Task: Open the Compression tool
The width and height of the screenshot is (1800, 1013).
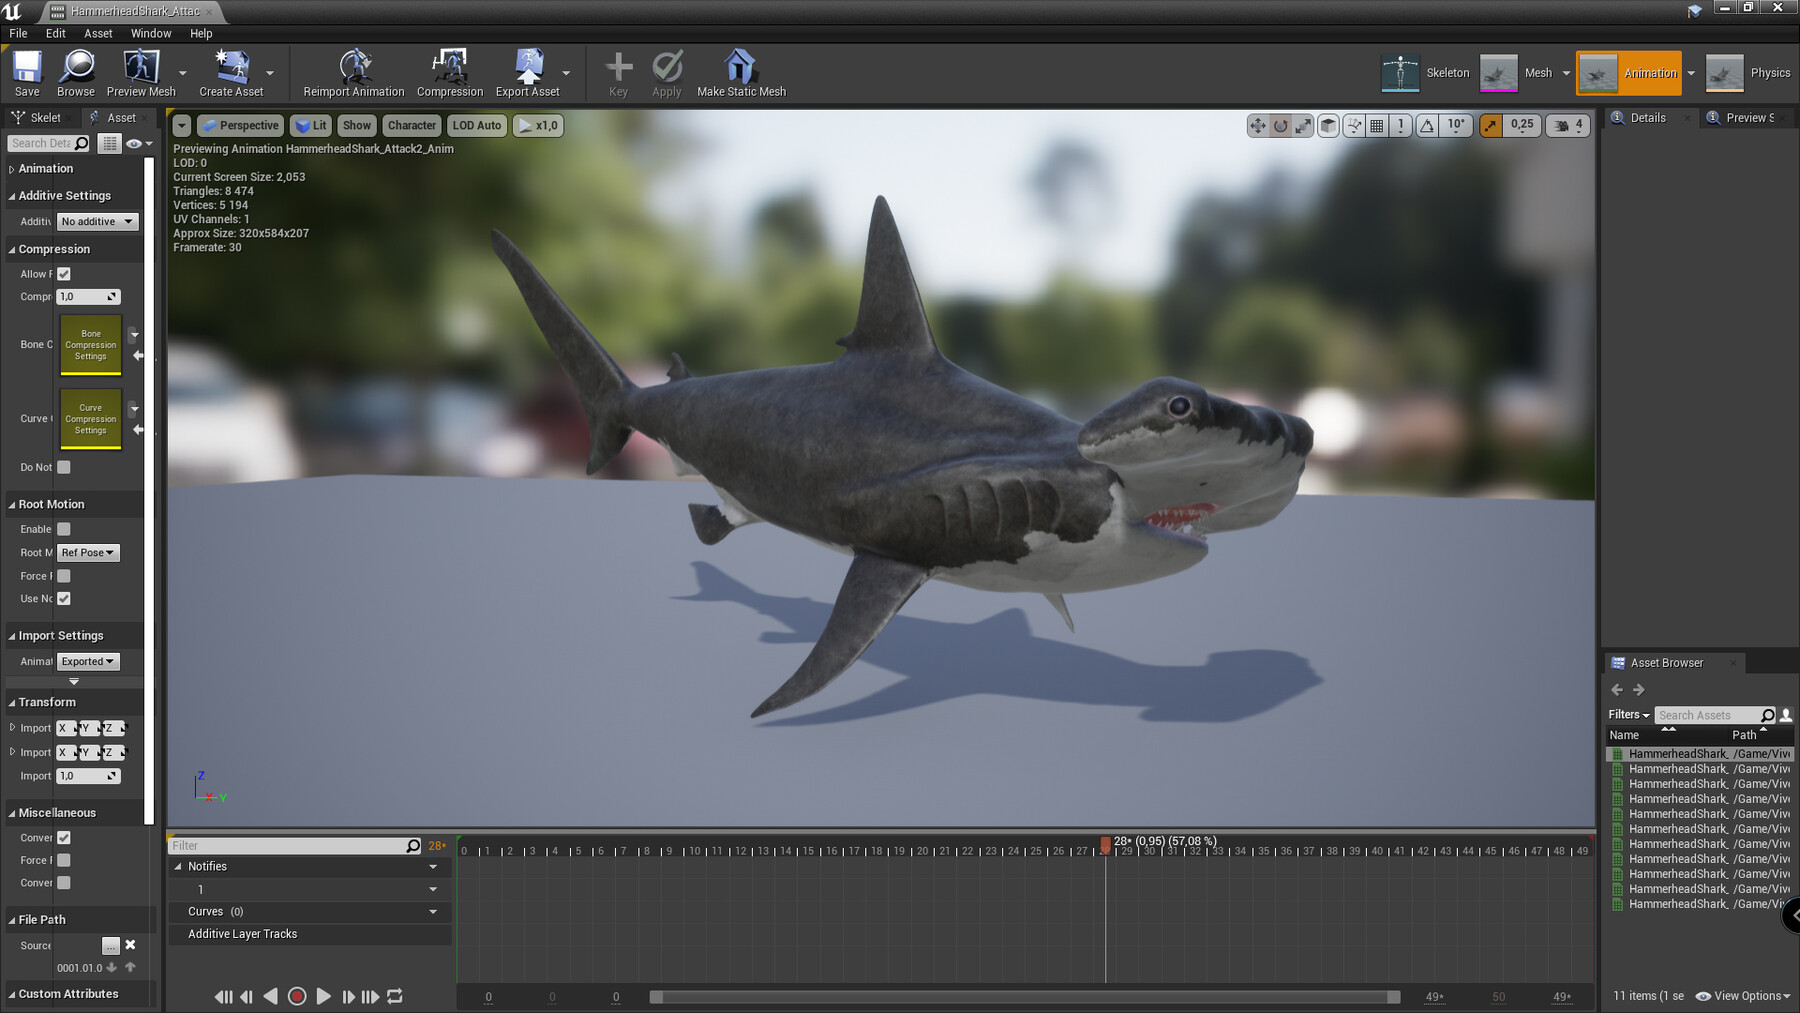Action: 449,72
